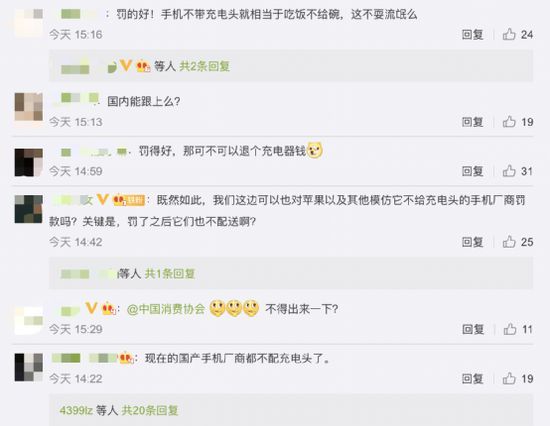Reply to the 国内能跟上么 comment

coord(472,122)
